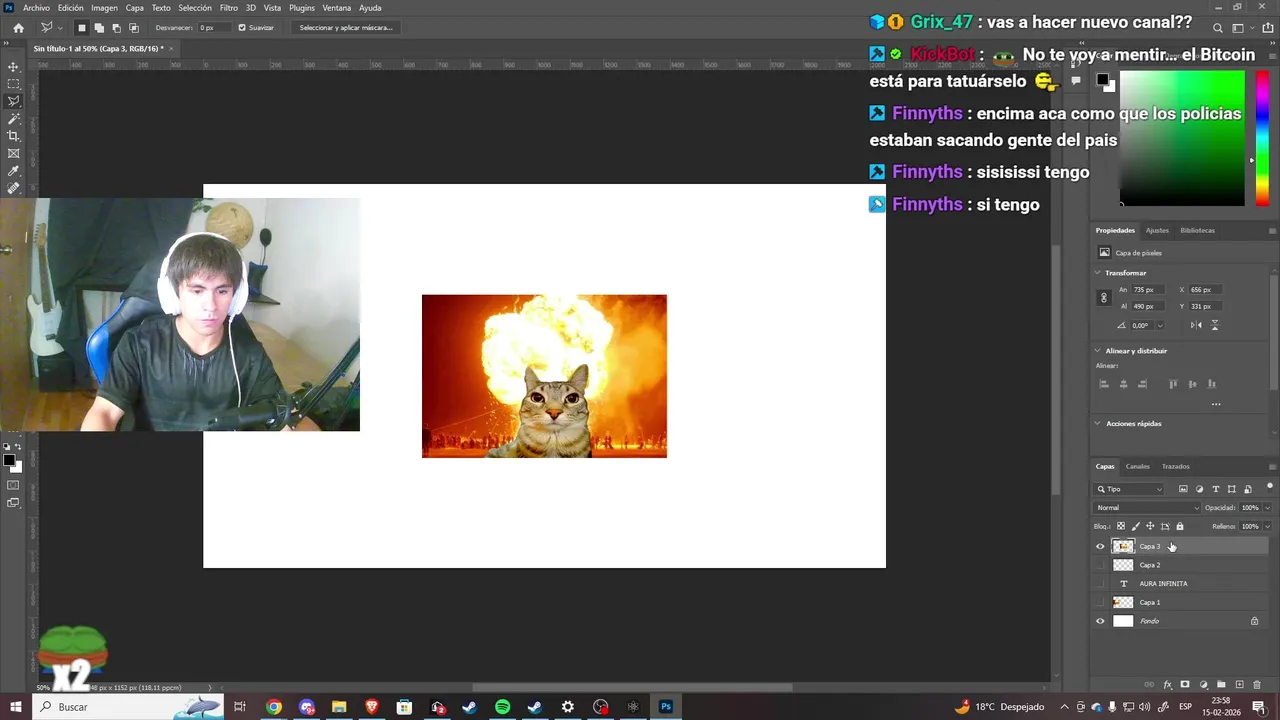
Task: Select the Rectangular Marquee tool
Action: [13, 84]
